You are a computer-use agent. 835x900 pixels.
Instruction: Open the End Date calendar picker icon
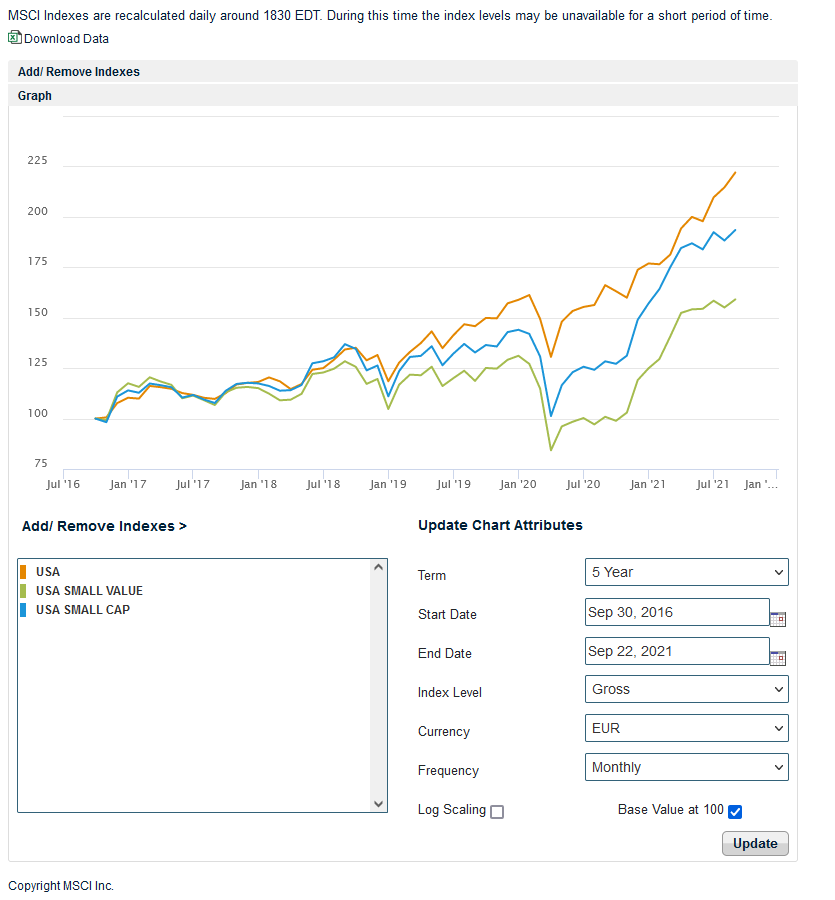pos(778,657)
